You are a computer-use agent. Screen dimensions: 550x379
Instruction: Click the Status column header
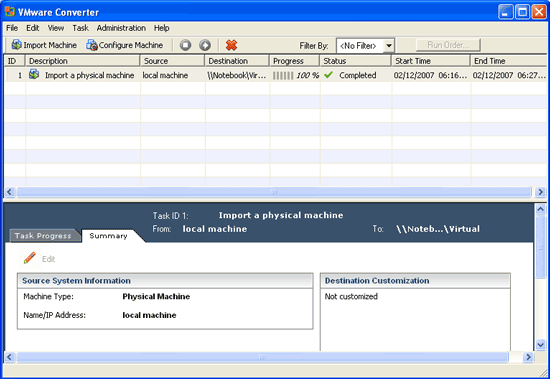pos(355,61)
